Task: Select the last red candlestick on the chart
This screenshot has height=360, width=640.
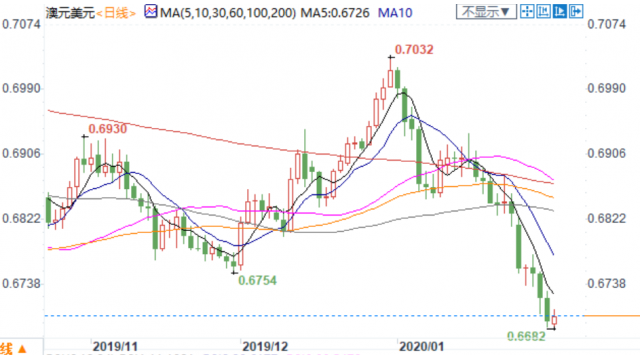Action: click(554, 320)
